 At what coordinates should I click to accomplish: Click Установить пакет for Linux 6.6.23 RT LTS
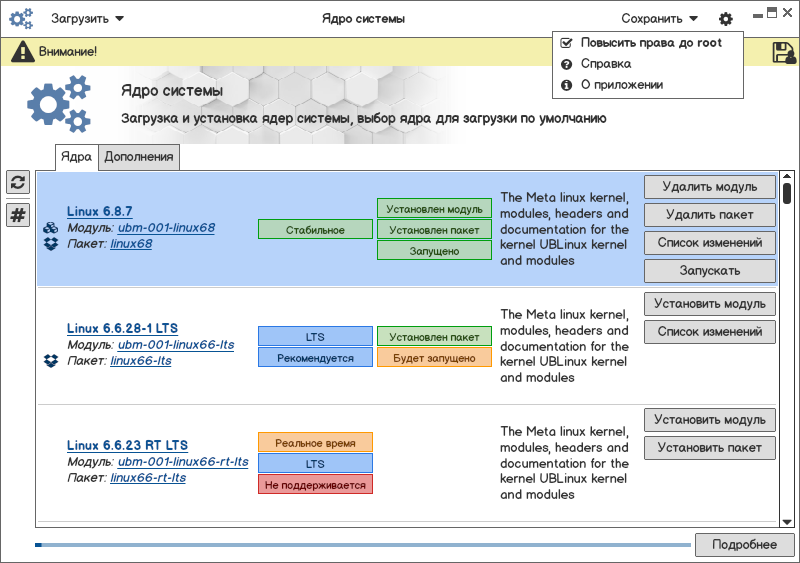710,448
